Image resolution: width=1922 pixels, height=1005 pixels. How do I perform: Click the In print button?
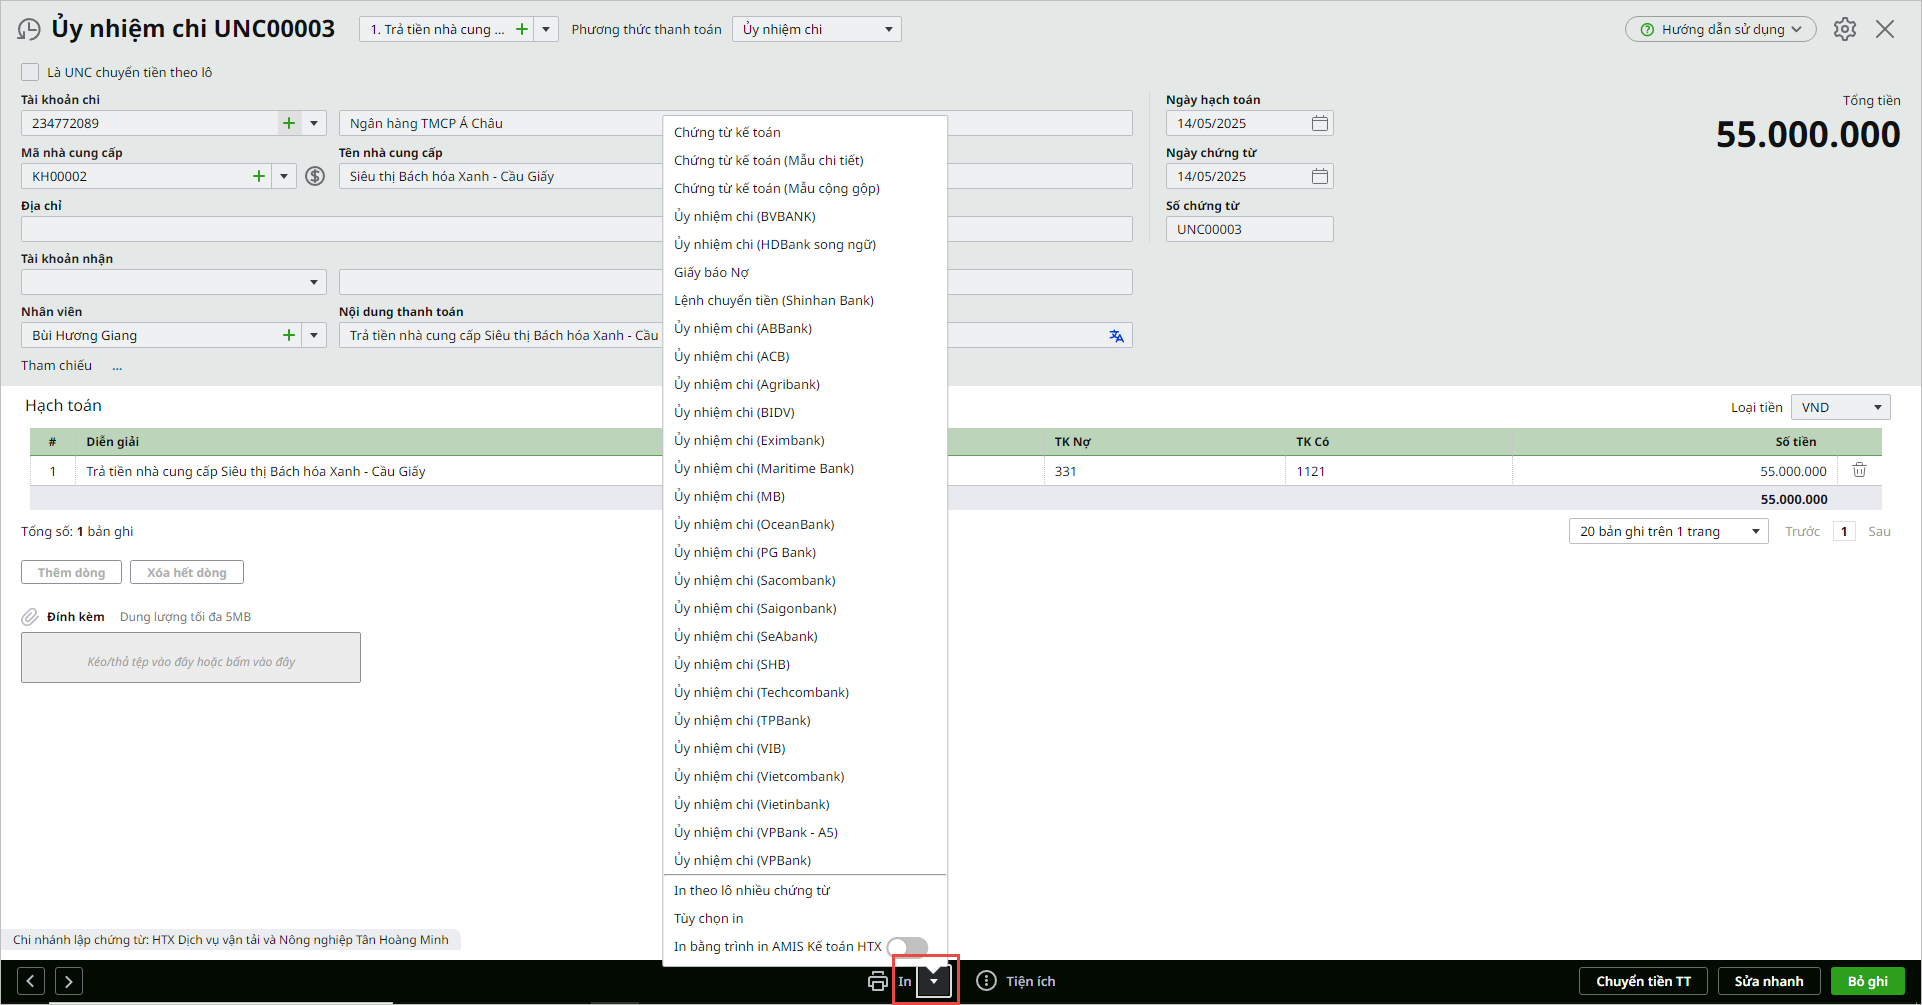(x=904, y=981)
